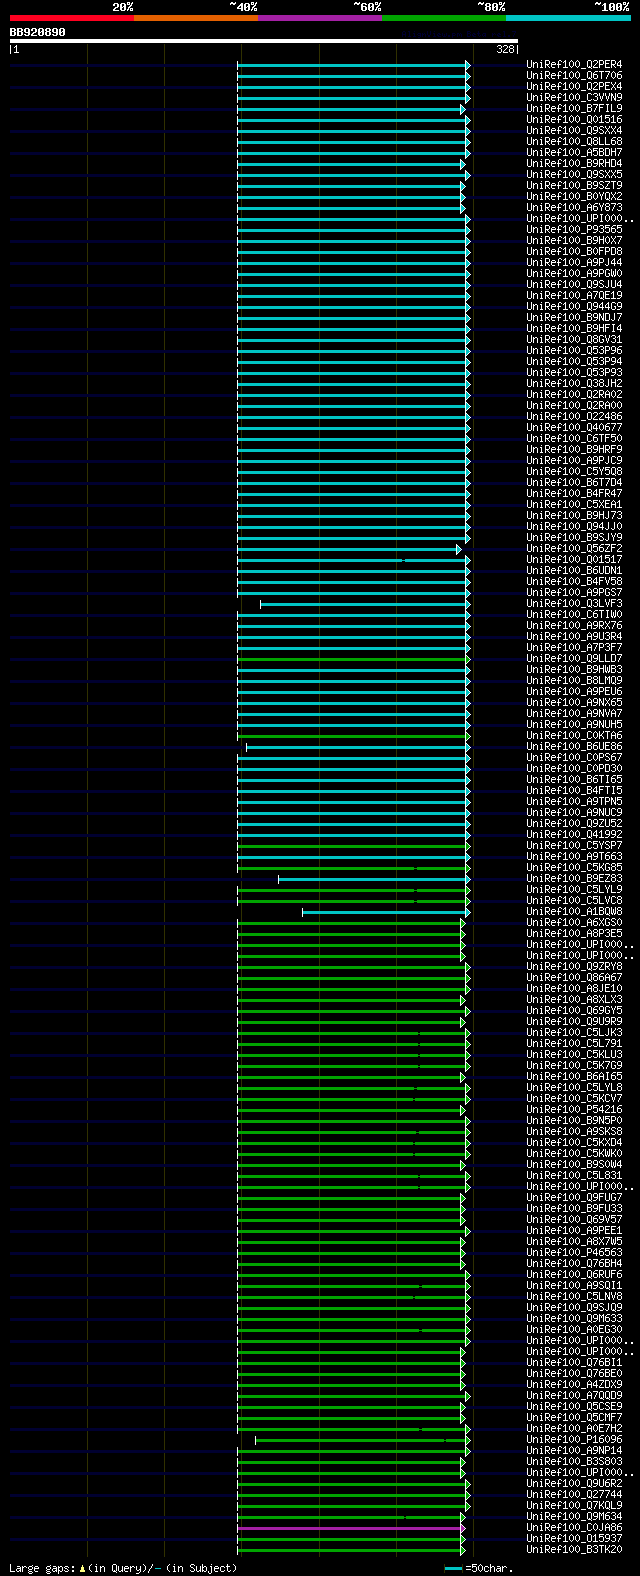Select the UniRef100_Q8GV31 label
The width and height of the screenshot is (640, 1576).
[574, 340]
